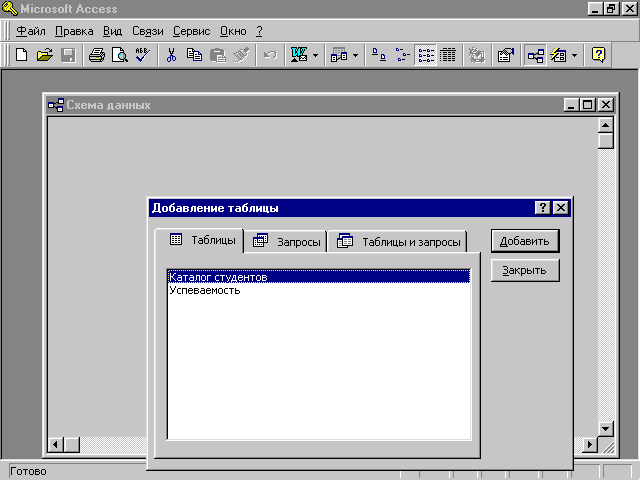Open the Связи menu
640x480 pixels.
tap(148, 31)
